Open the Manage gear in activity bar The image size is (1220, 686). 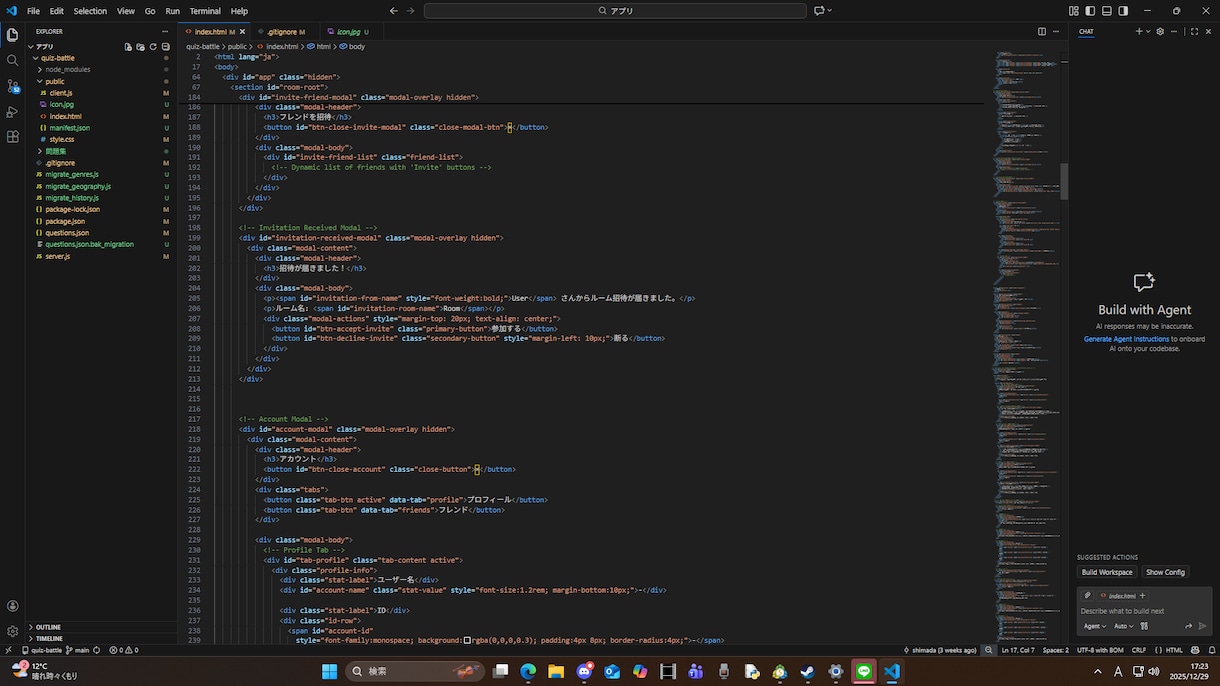tap(13, 632)
